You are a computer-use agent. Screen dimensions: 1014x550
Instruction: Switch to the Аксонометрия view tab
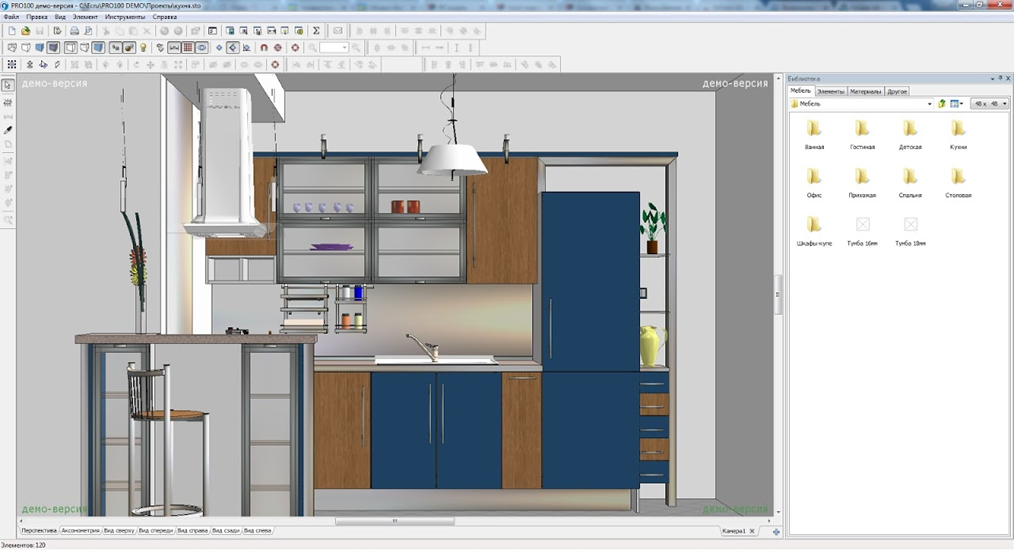[80, 531]
